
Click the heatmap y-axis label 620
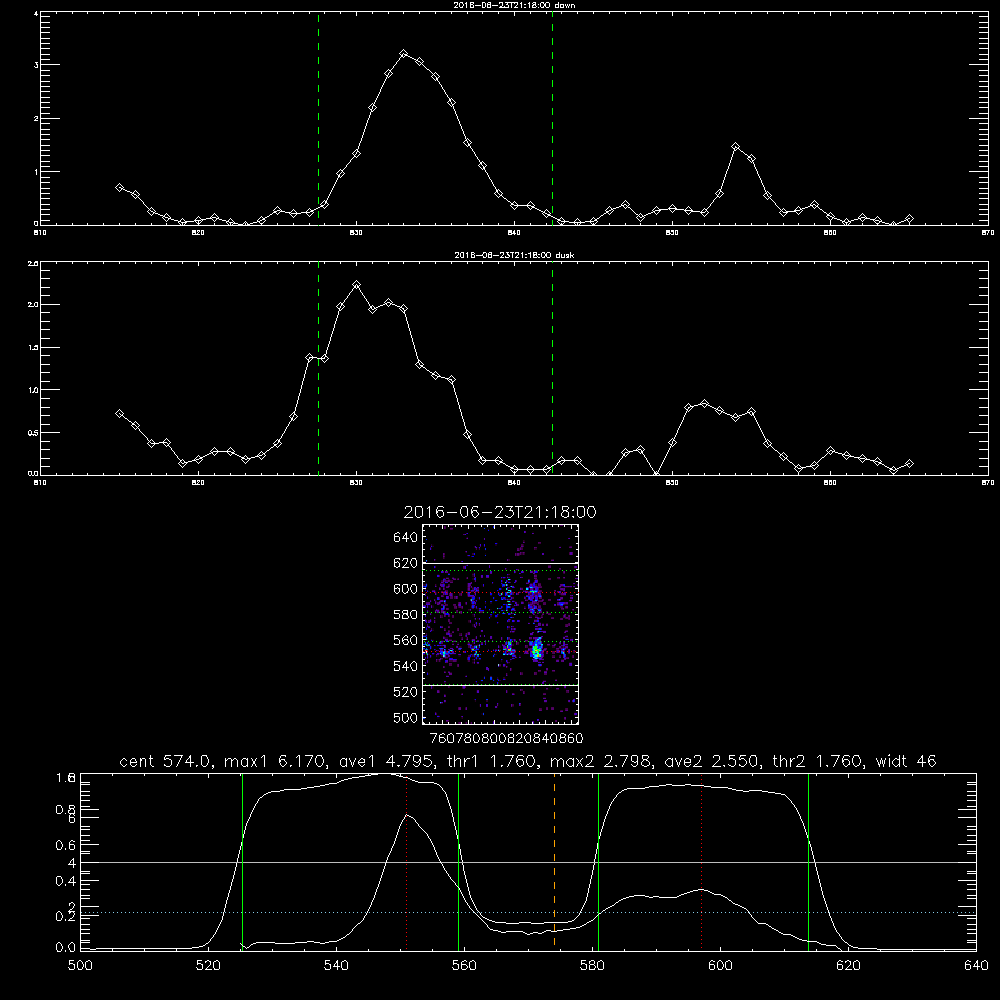pos(406,563)
